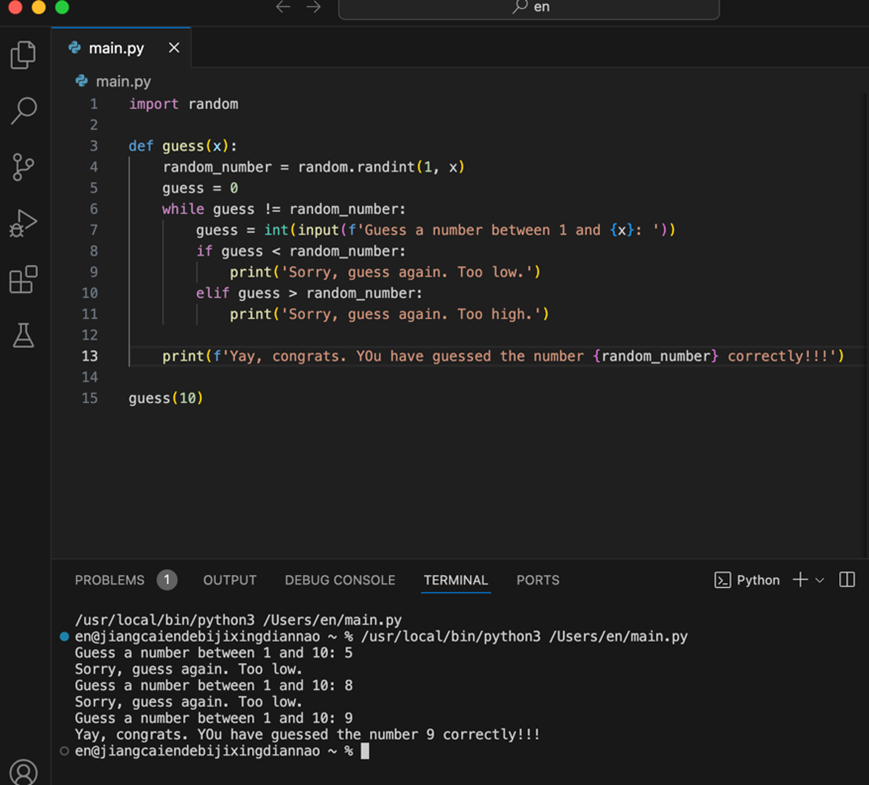Screen dimensions: 869x785
Task: Go back with the left arrow
Action: (283, 7)
